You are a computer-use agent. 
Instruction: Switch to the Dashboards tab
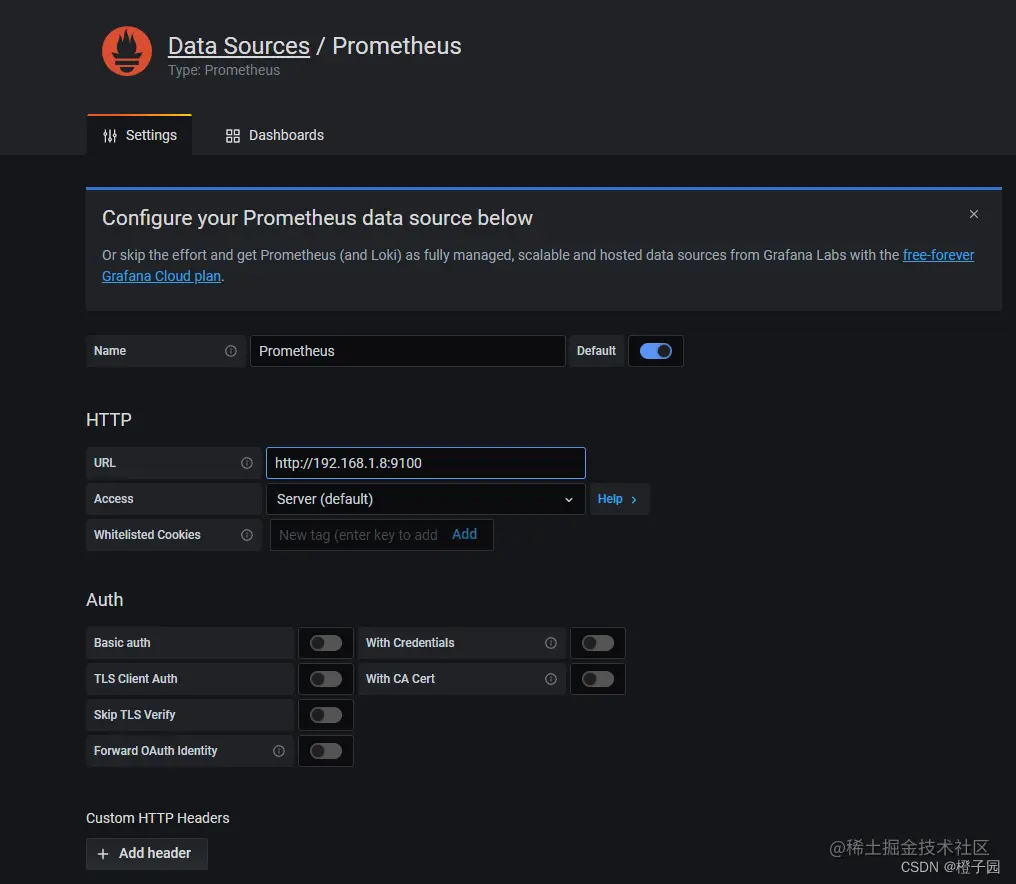click(275, 135)
